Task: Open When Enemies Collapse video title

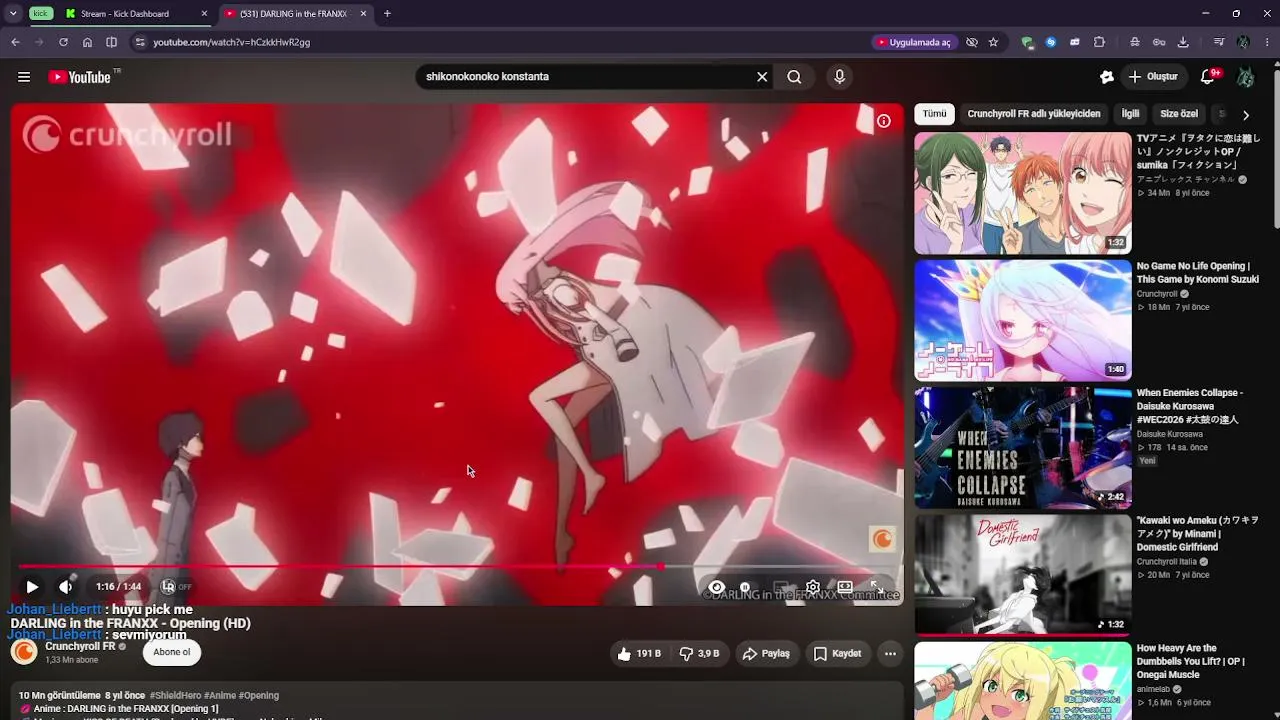Action: [x=1190, y=405]
